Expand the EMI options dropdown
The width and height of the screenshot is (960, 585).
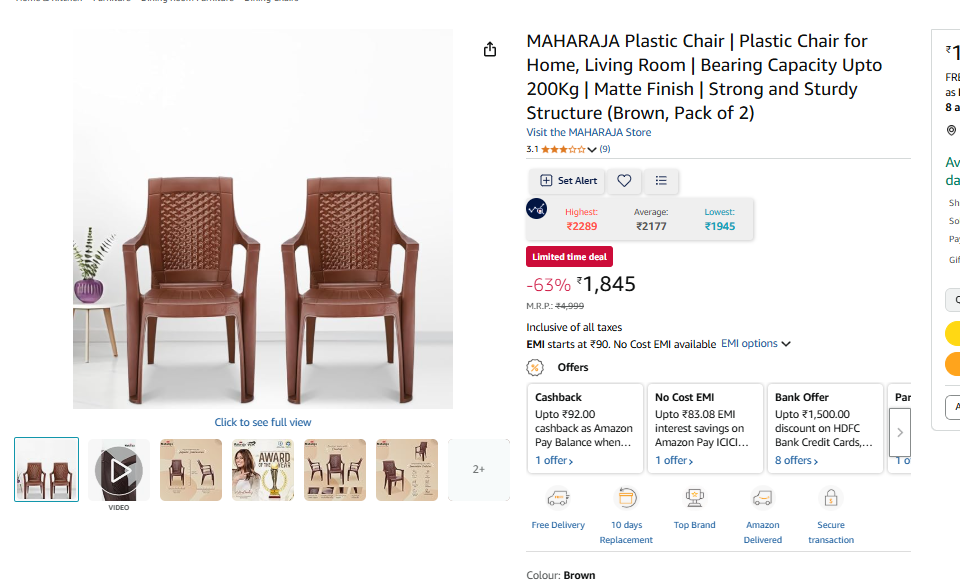coord(756,344)
